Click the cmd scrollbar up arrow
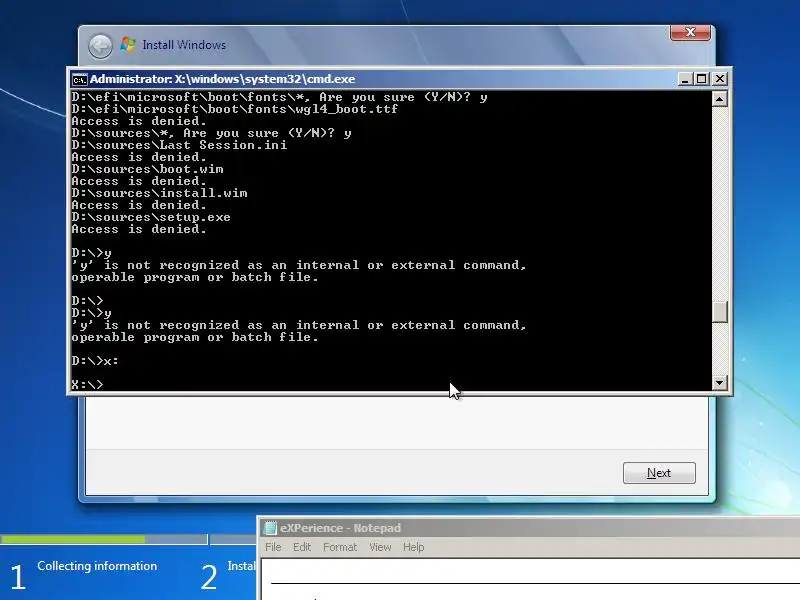 tap(719, 98)
